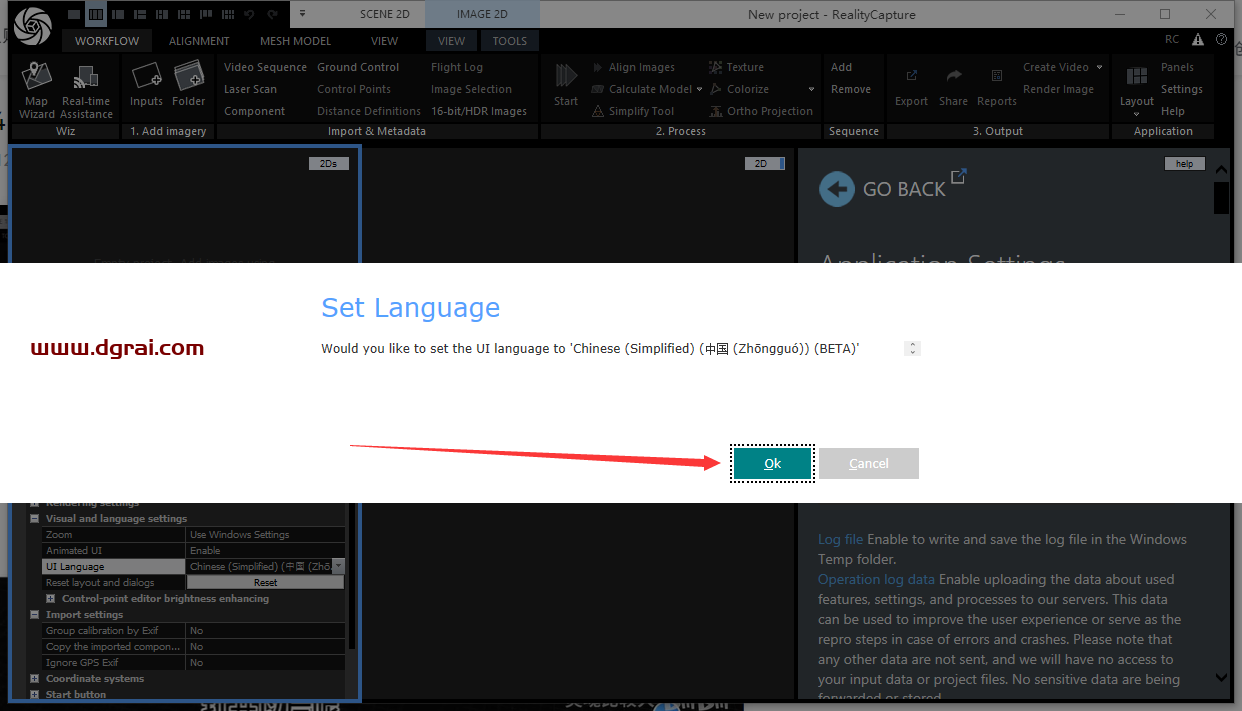Click Add in the Sequence group
This screenshot has width=1242, height=711.
pos(841,67)
